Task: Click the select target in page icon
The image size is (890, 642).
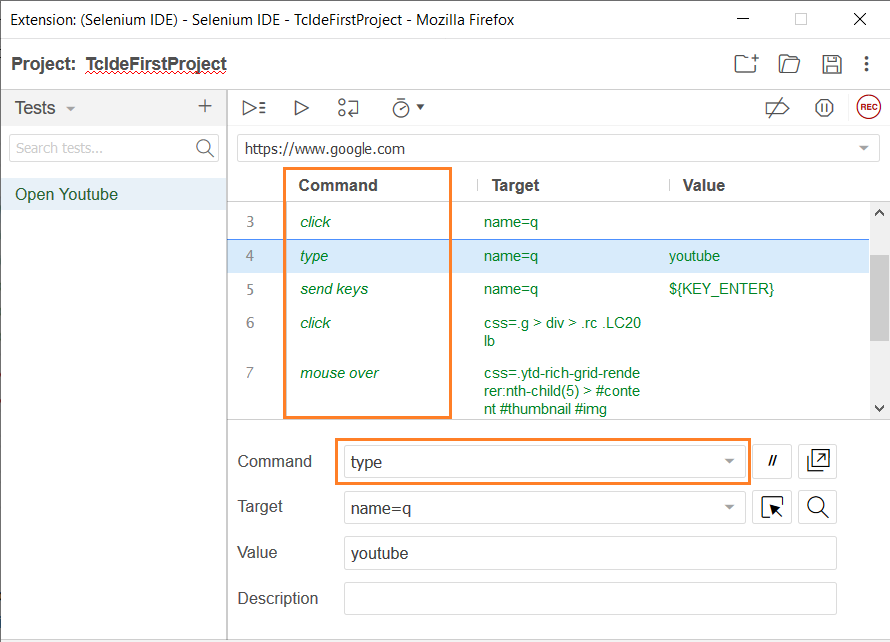Action: [772, 507]
